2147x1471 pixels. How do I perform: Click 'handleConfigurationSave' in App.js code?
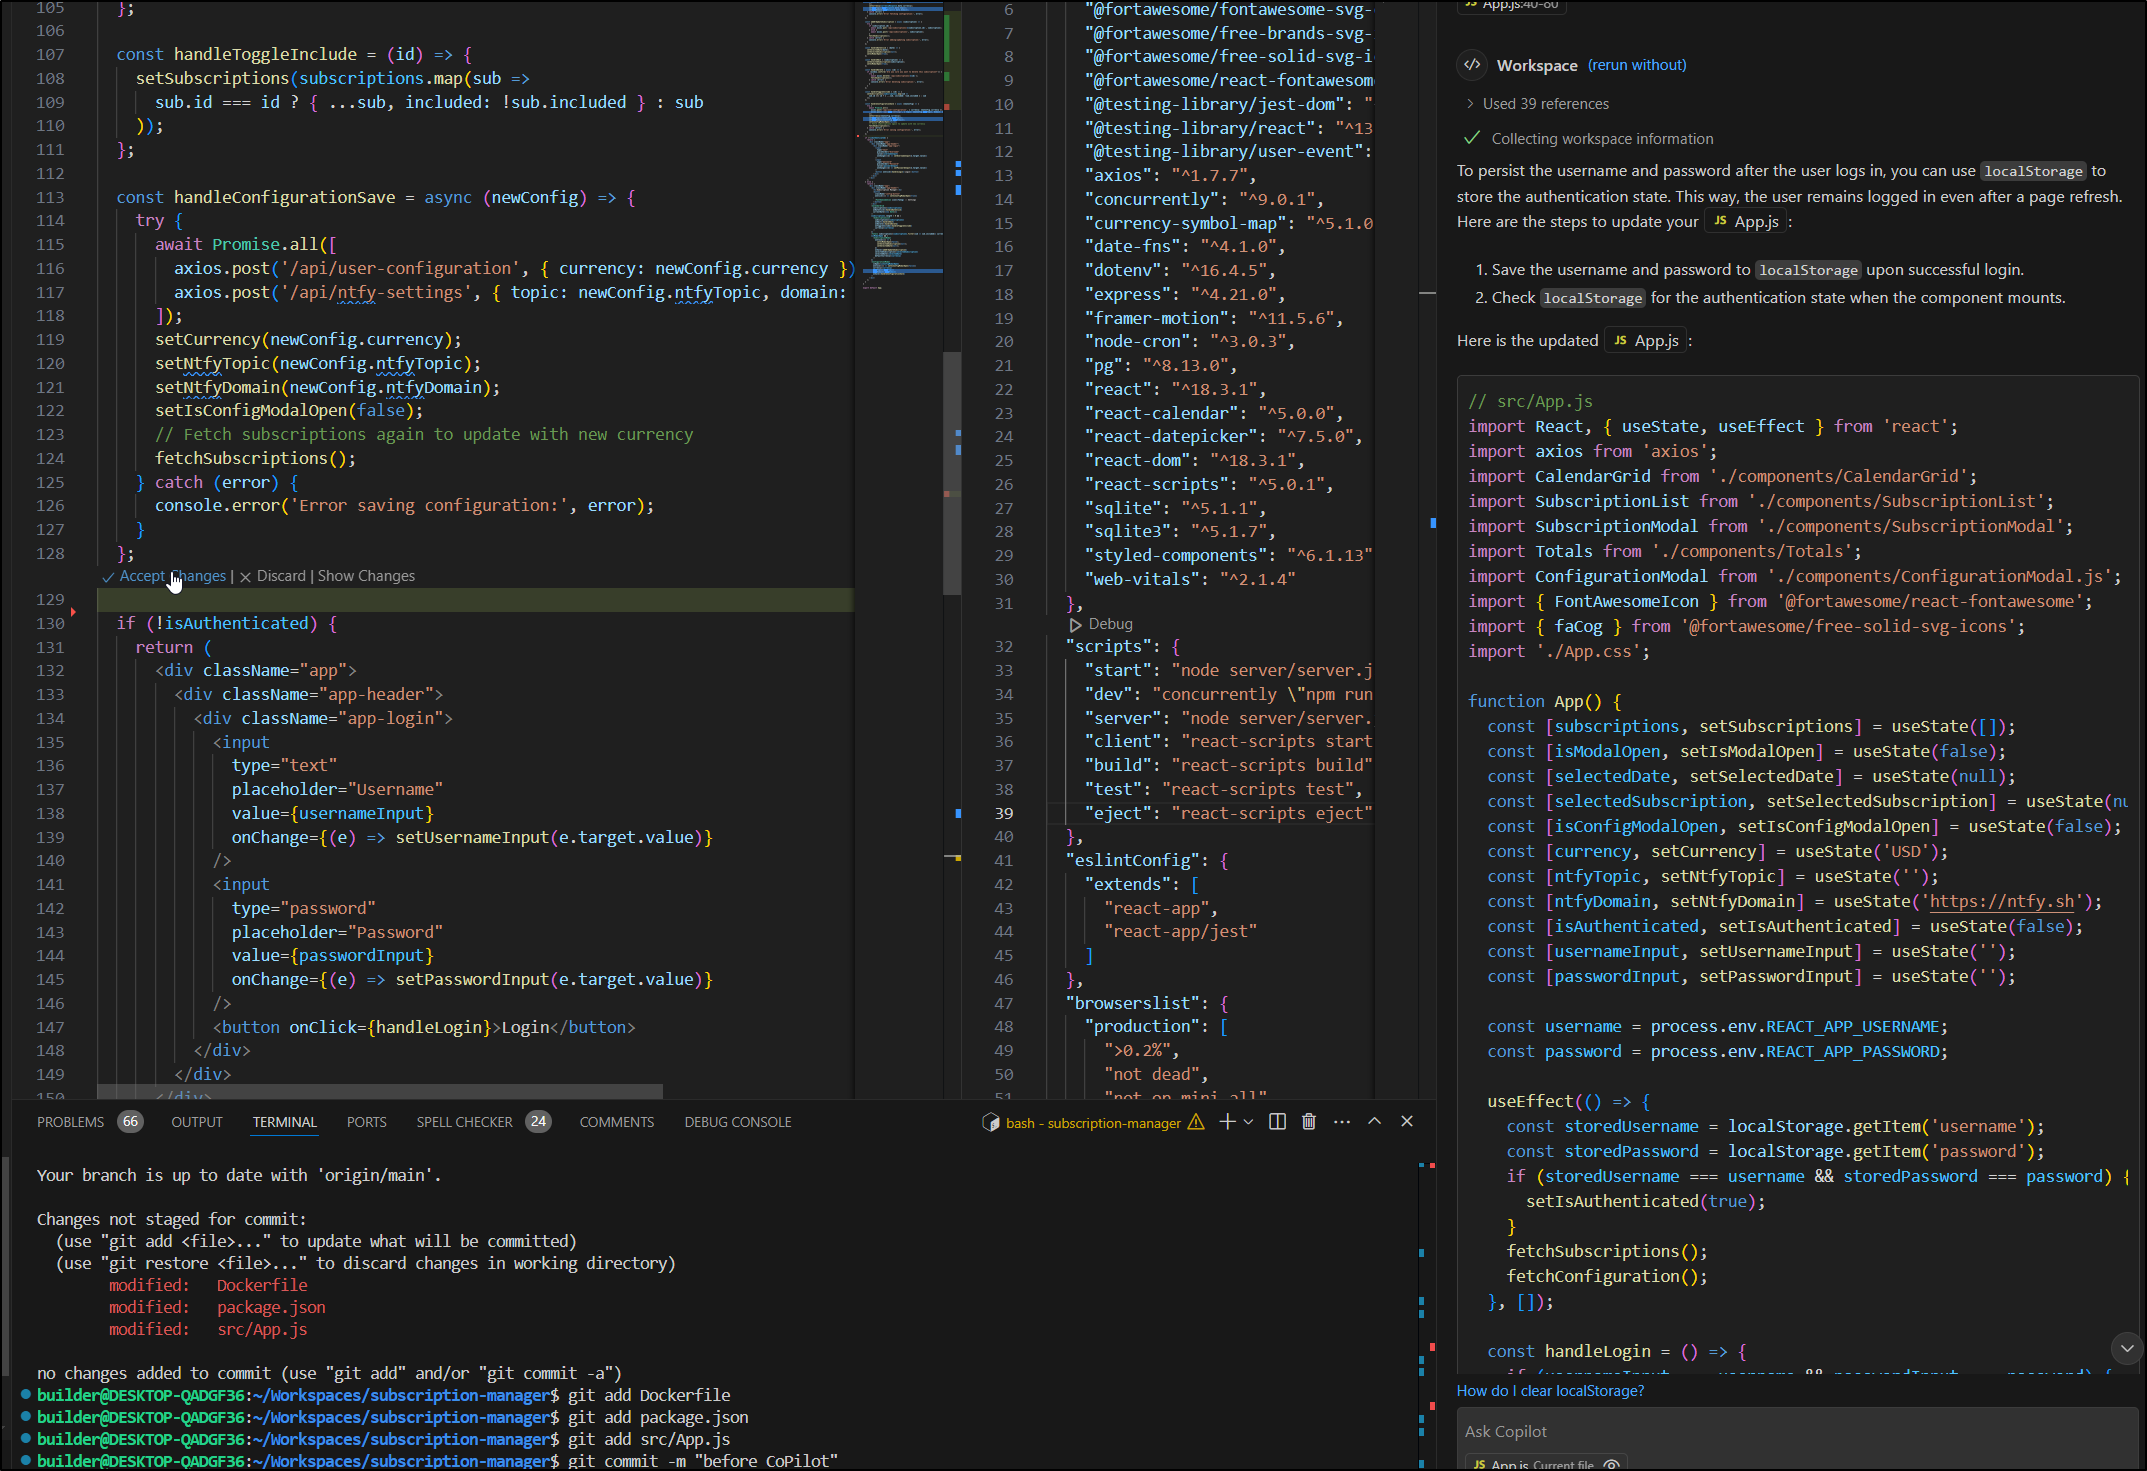point(284,197)
